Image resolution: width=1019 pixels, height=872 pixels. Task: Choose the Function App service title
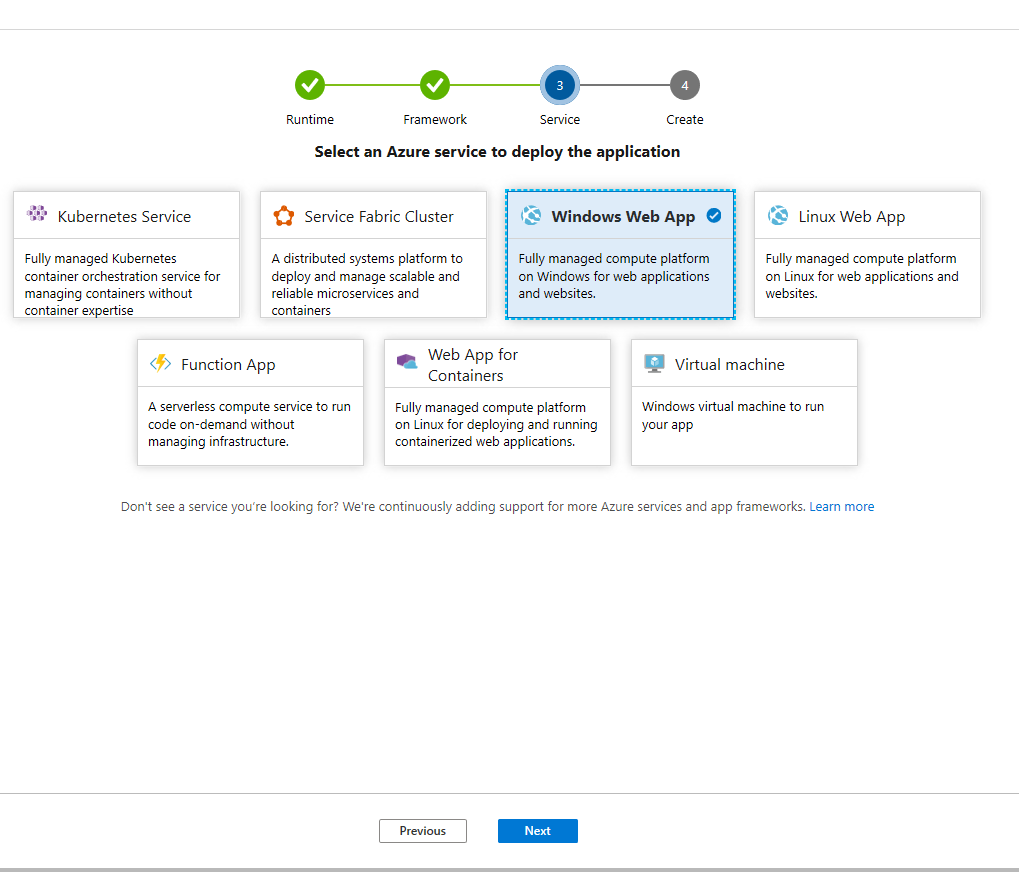point(228,365)
